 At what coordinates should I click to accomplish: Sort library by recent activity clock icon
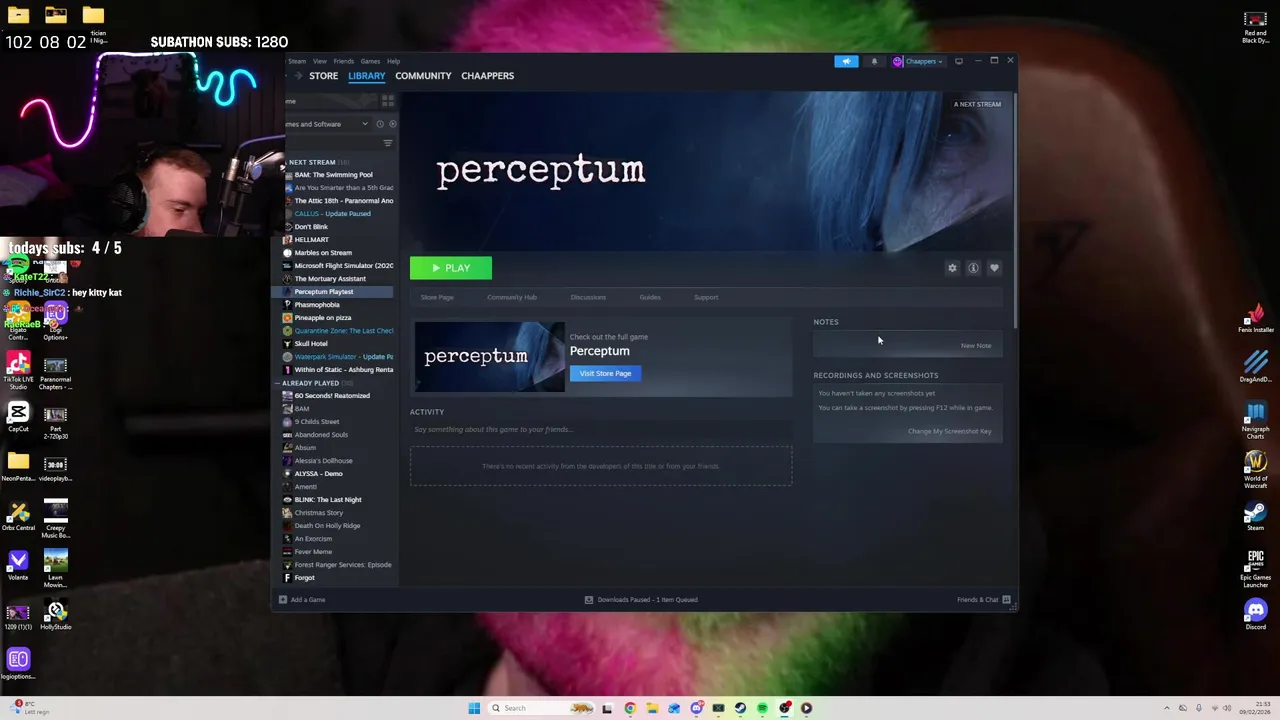[x=379, y=124]
